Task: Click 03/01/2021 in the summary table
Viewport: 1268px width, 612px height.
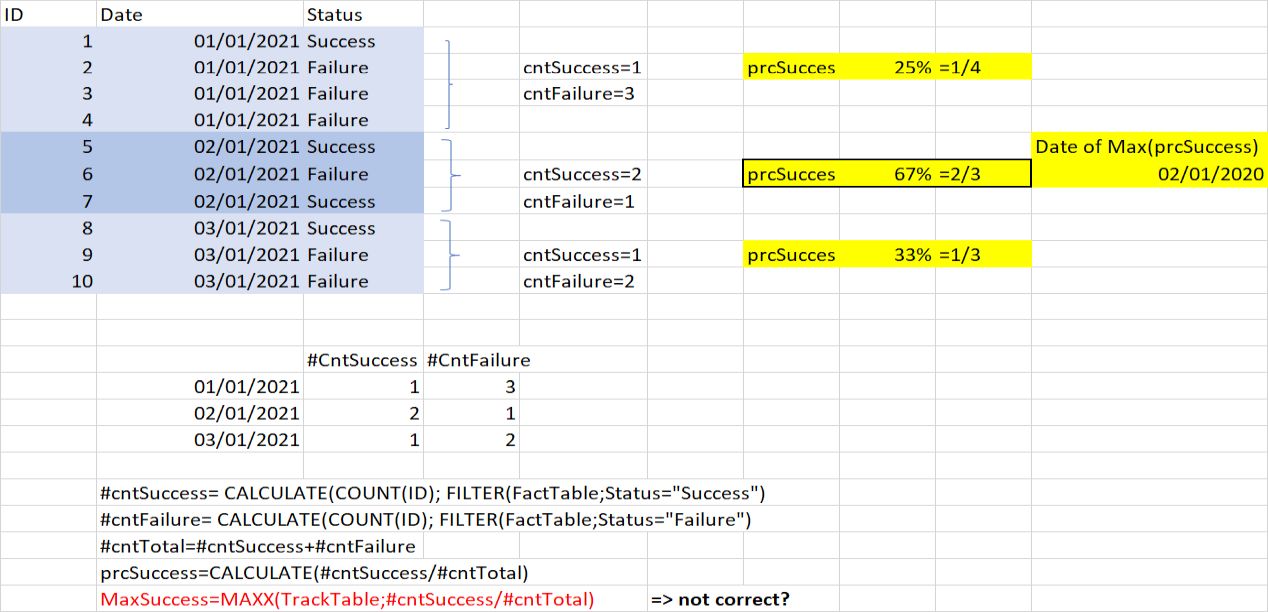Action: tap(200, 439)
